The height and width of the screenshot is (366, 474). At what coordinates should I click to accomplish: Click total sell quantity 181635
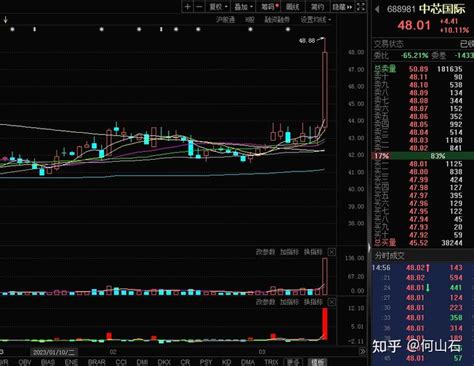pos(450,69)
